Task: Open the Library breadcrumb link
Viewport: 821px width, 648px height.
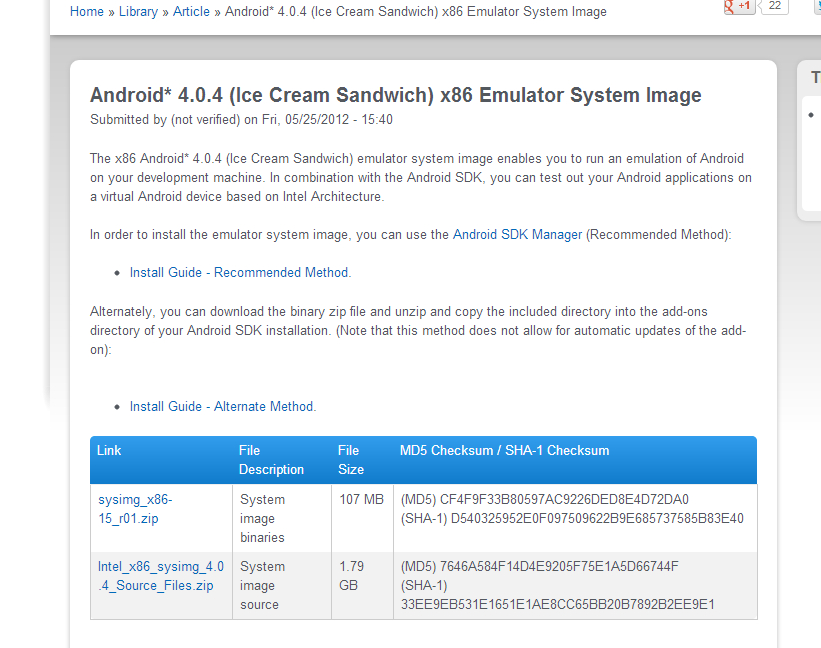Action: click(138, 12)
